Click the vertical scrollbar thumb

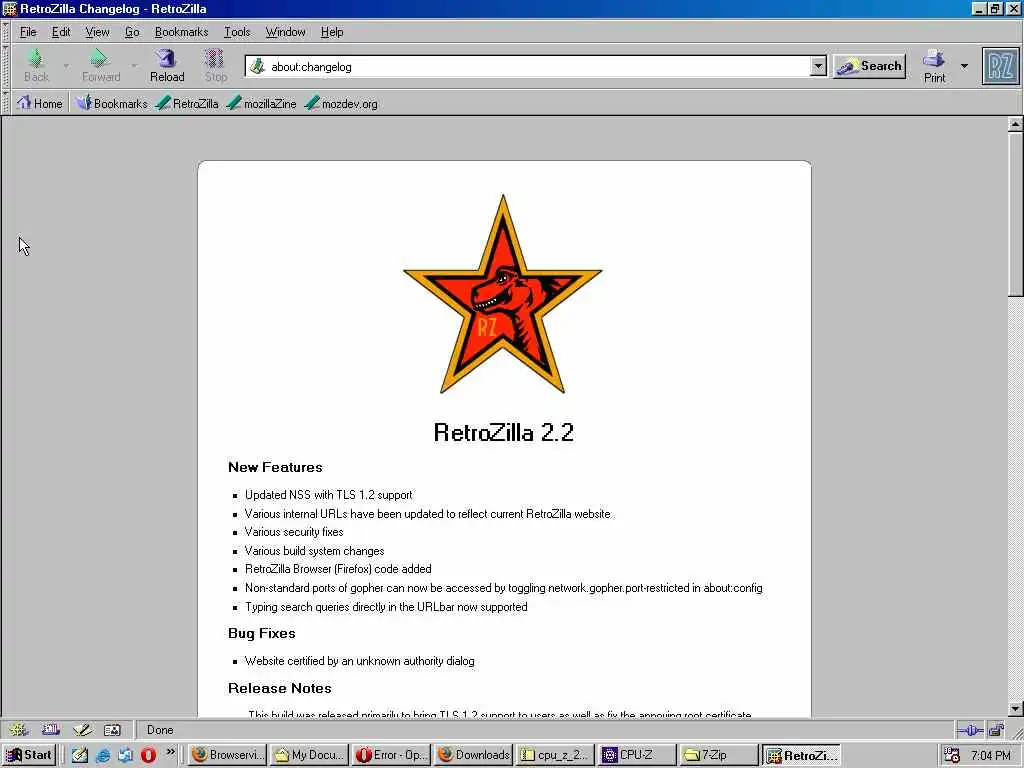1015,214
